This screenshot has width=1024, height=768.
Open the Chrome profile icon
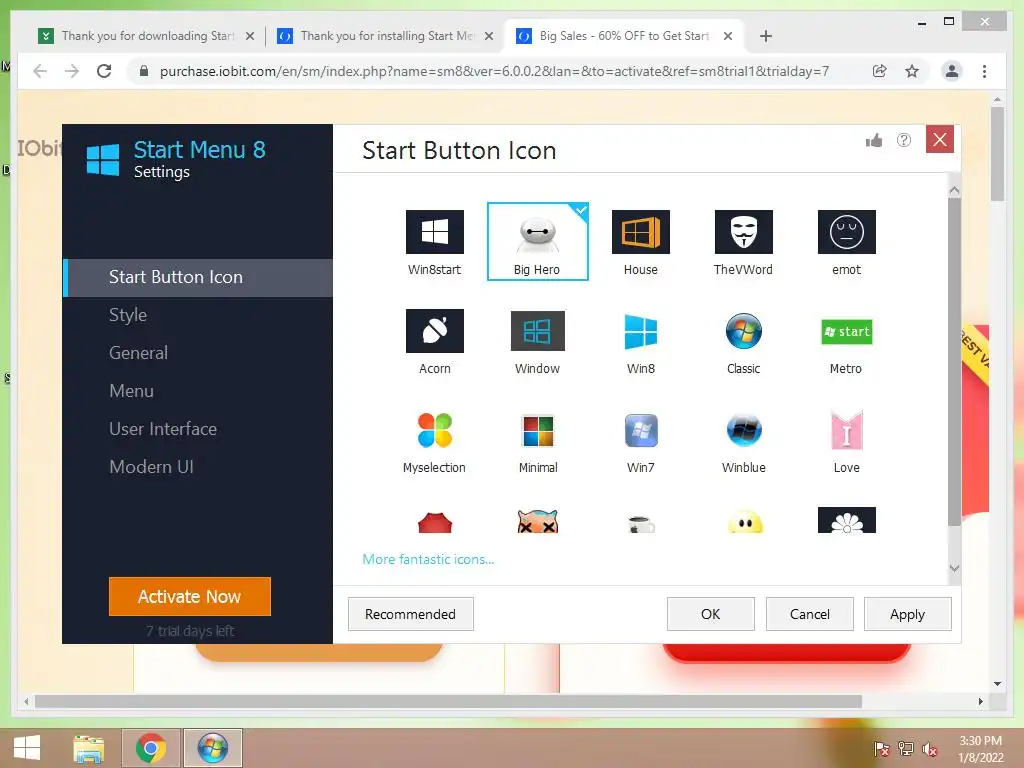pos(952,71)
